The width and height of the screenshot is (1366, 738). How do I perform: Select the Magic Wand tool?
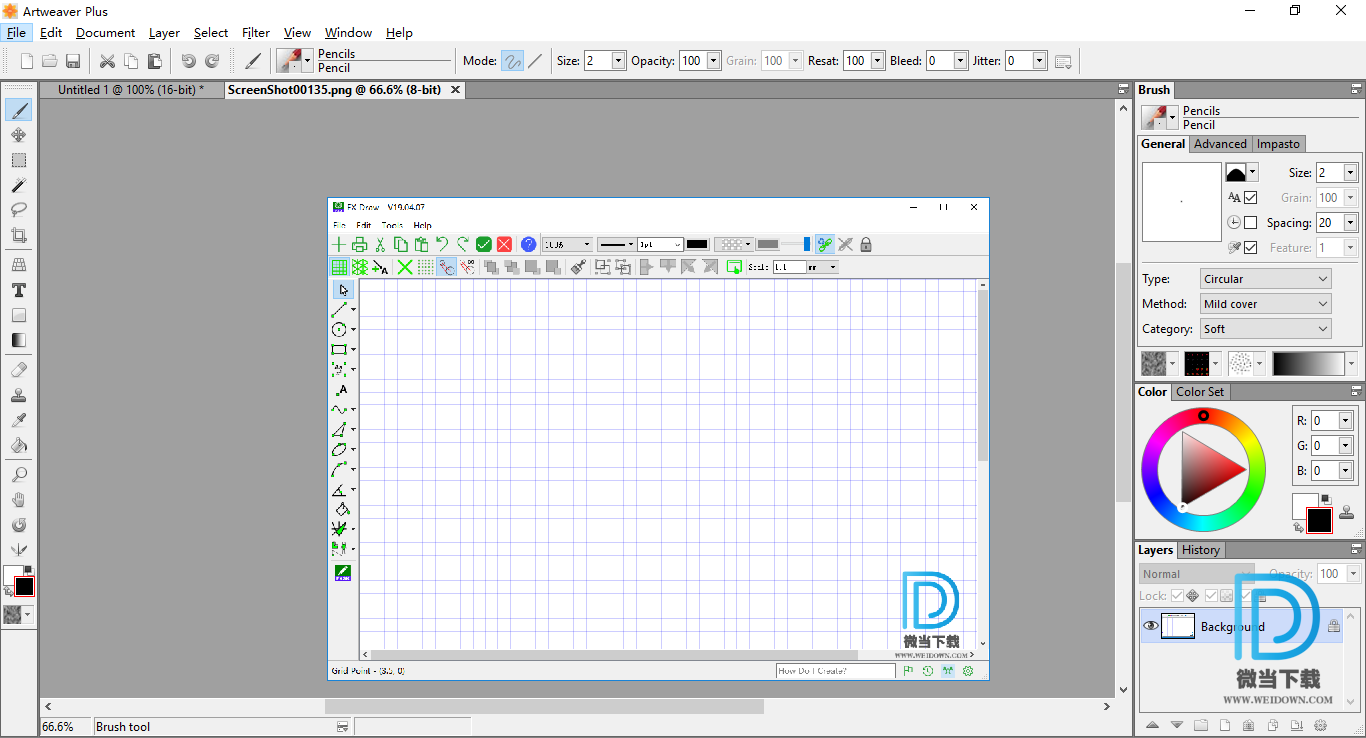point(18,185)
